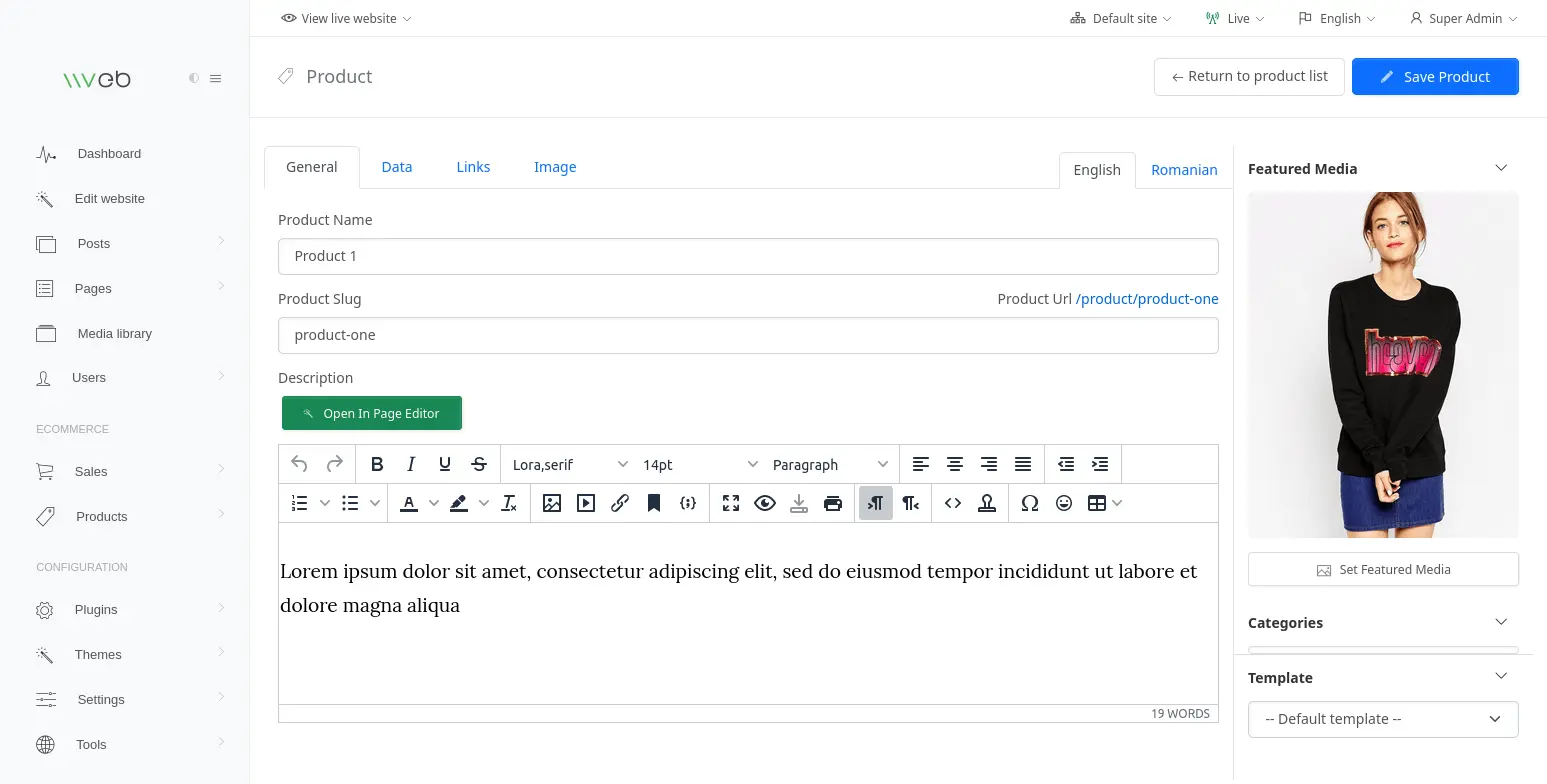Toggle fullscreen mode for the editor
Screen dimensions: 1547x784
[730, 503]
